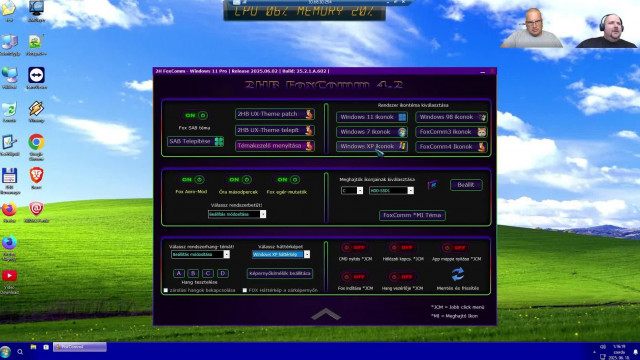The height and width of the screenshot is (360, 640).
Task: Click Témakezelő megnyitása button
Action: click(x=275, y=146)
